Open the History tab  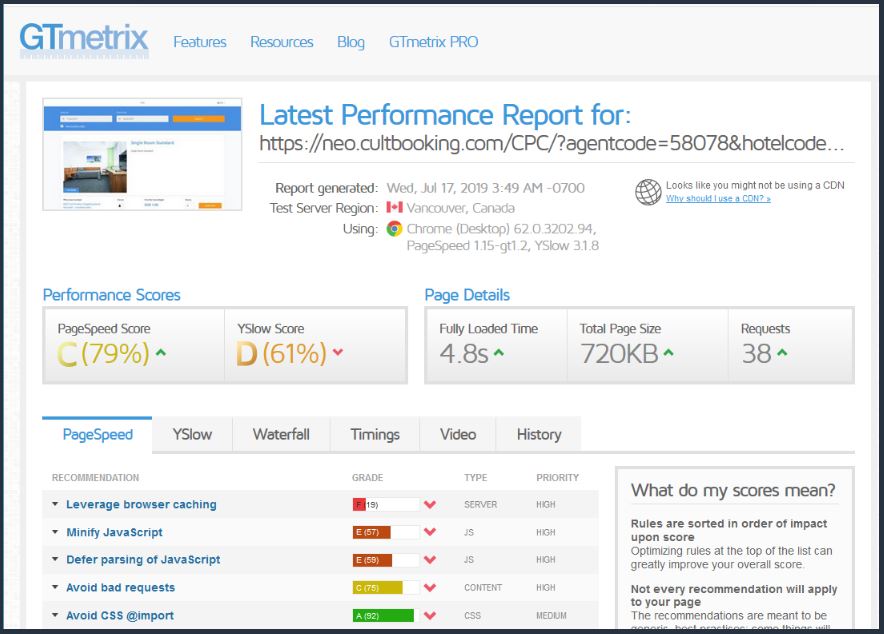(x=539, y=435)
